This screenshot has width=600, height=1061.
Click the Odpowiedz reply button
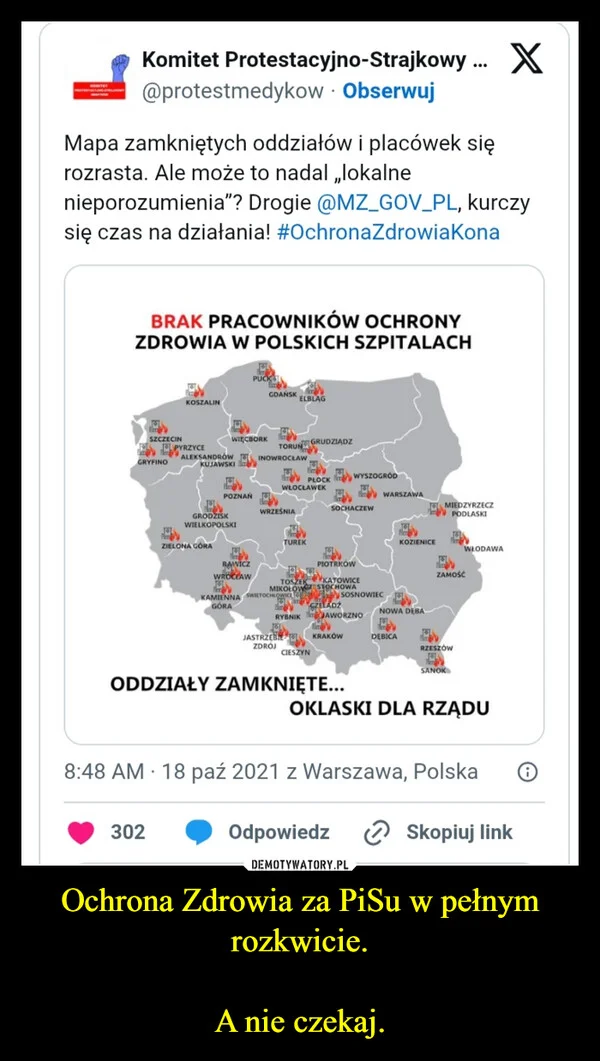click(283, 832)
